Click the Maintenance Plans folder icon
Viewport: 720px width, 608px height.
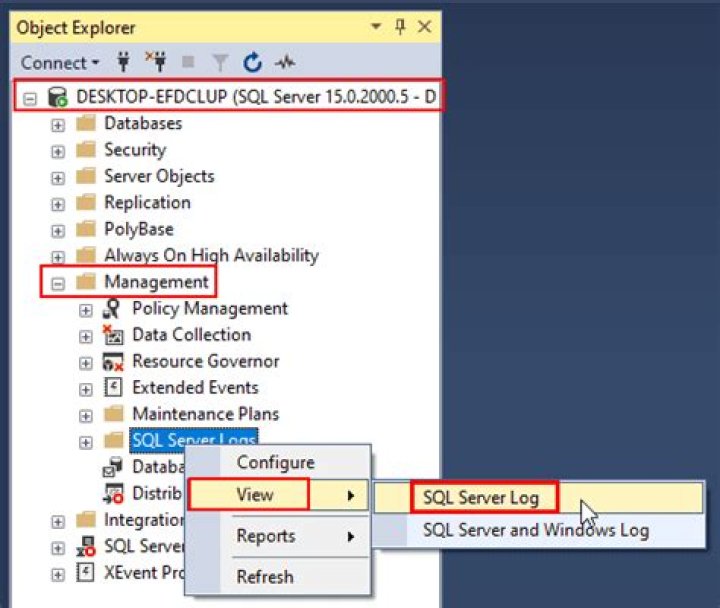click(113, 414)
